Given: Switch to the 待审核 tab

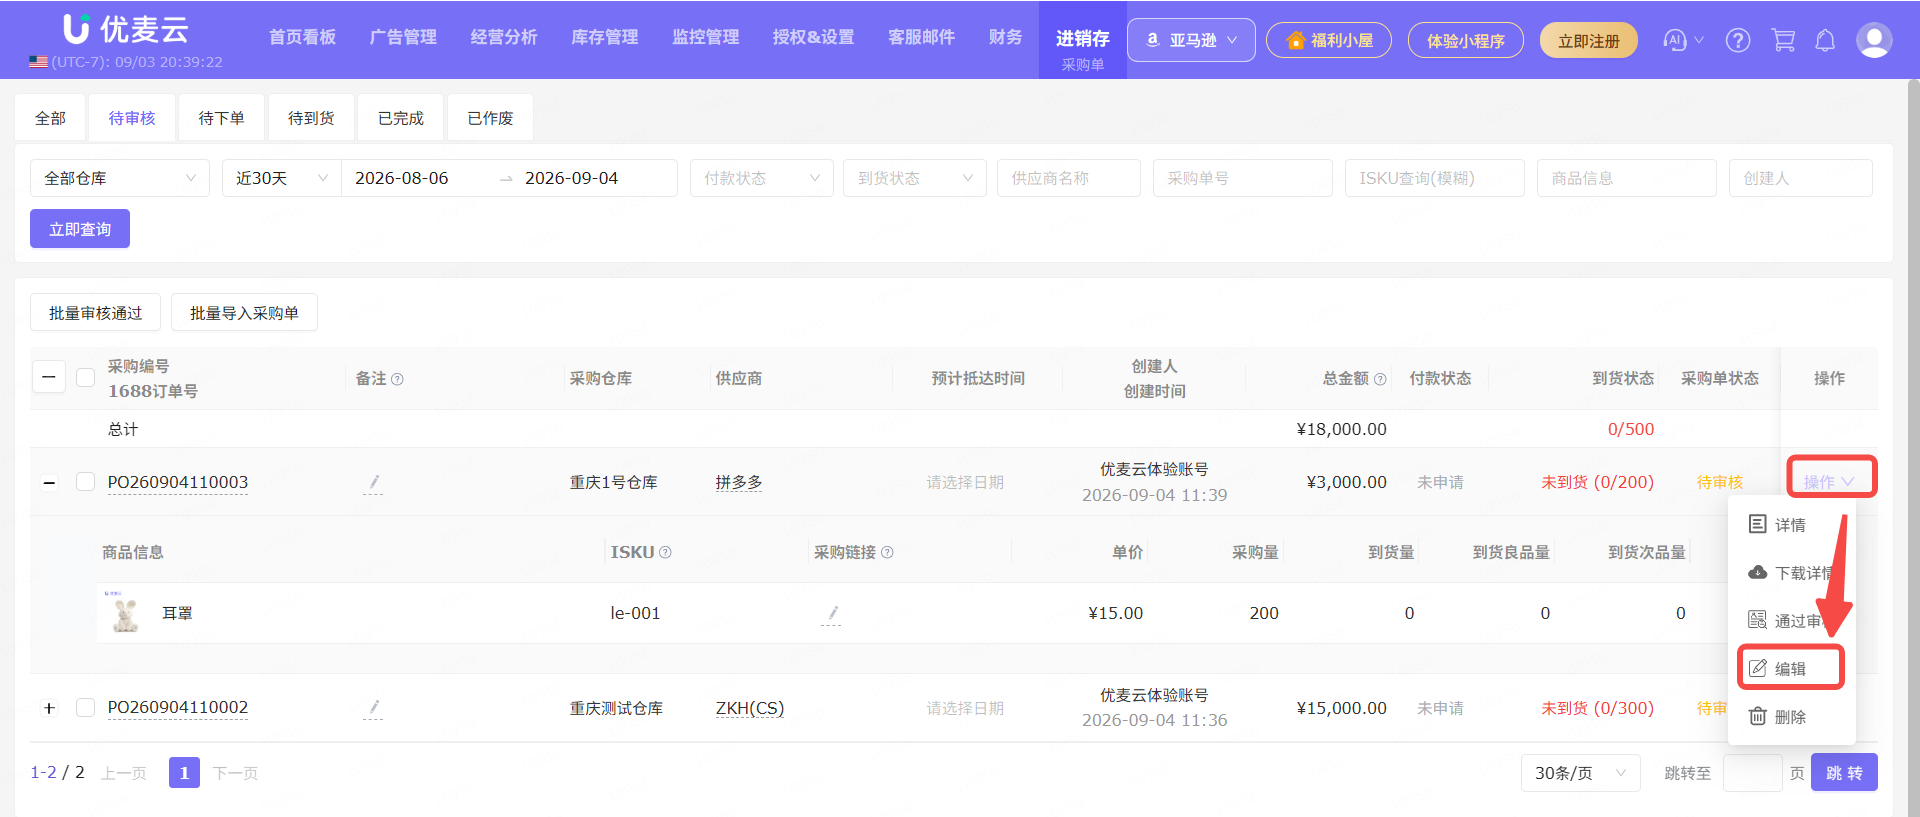Looking at the screenshot, I should pyautogui.click(x=132, y=118).
